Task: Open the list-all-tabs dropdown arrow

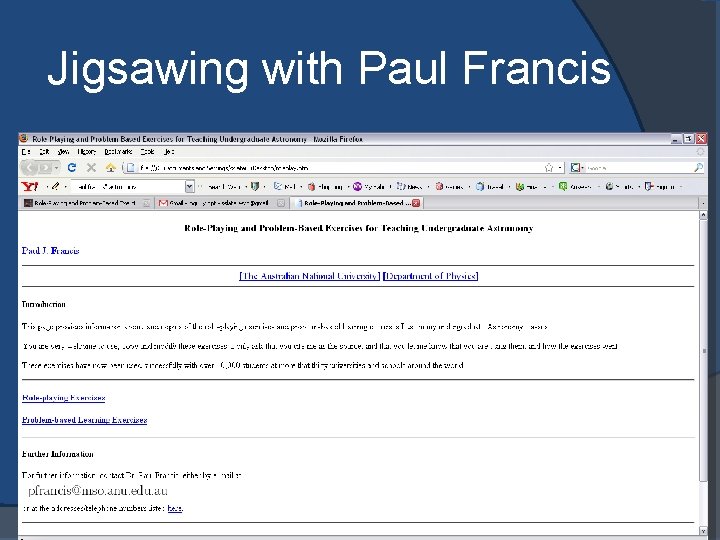Action: pos(703,203)
